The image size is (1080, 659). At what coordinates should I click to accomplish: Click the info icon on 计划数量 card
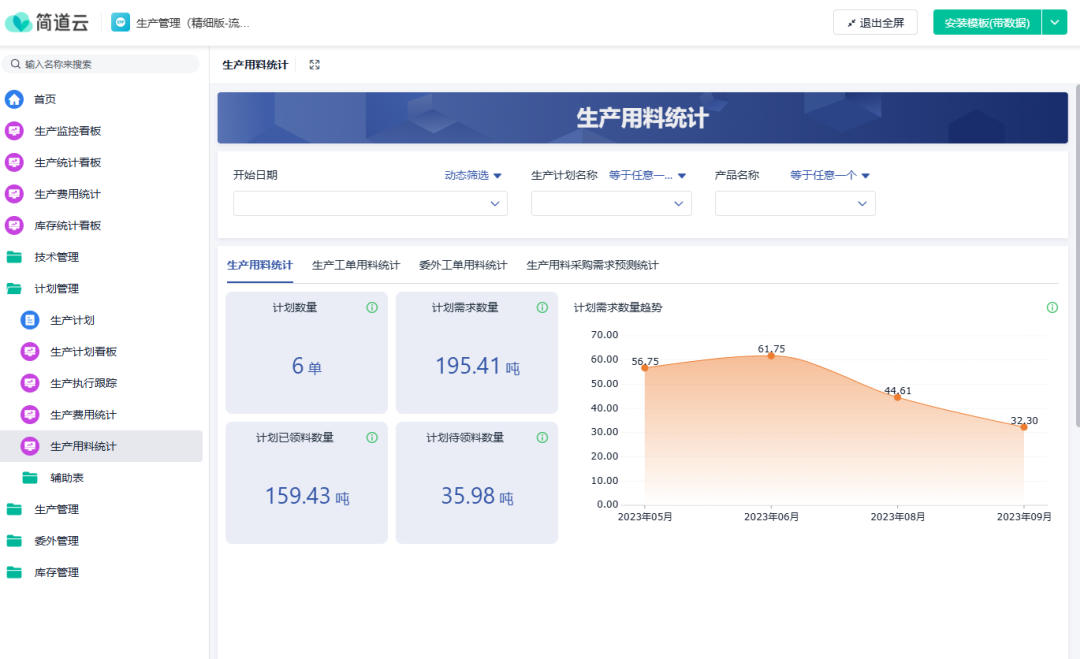372,308
